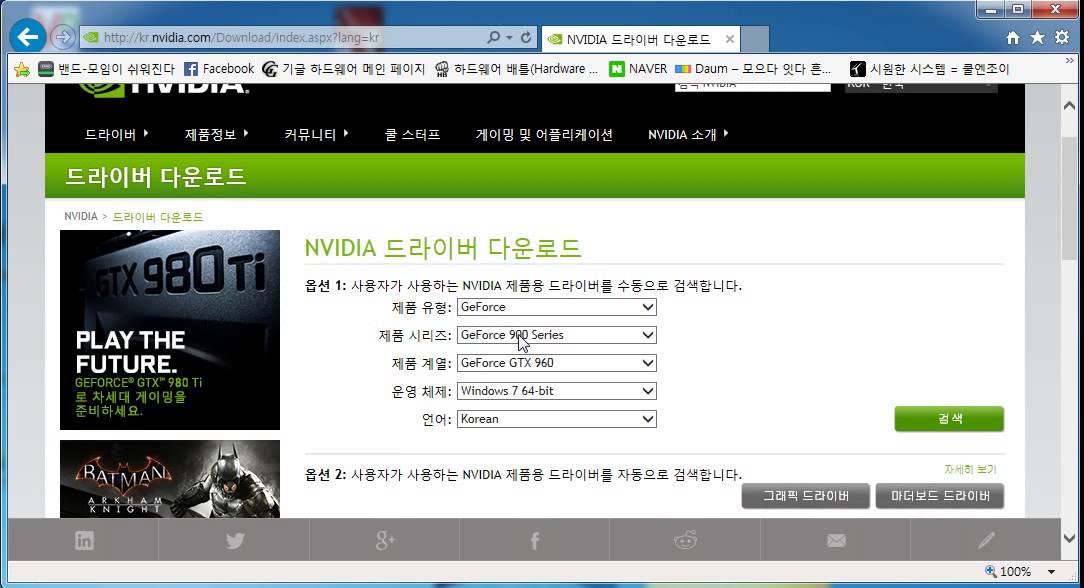The image size is (1084, 588).
Task: Click the search magnifier in address bar
Action: (x=493, y=37)
